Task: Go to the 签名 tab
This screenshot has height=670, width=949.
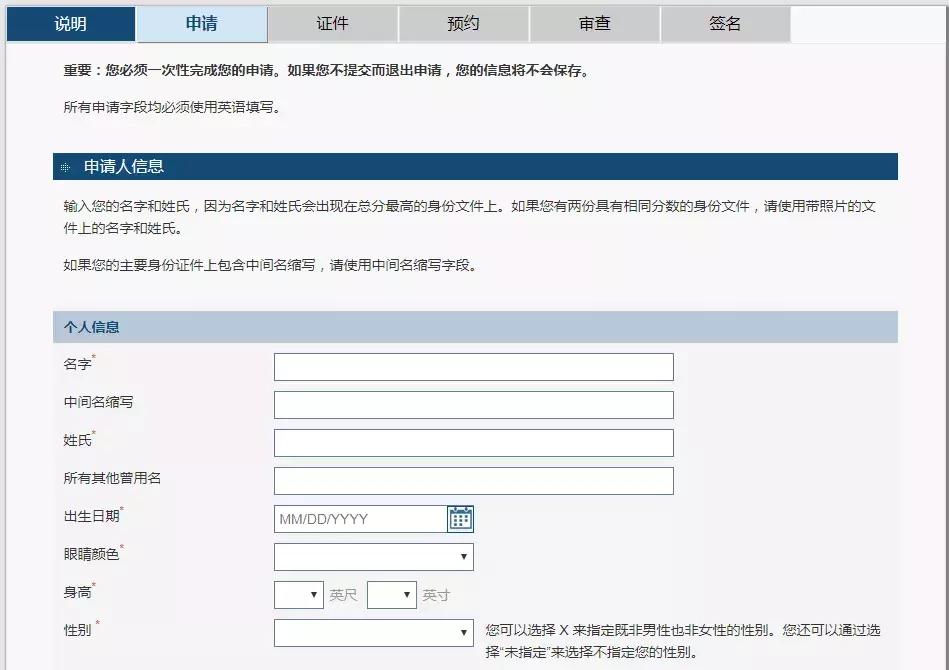Action: point(724,20)
